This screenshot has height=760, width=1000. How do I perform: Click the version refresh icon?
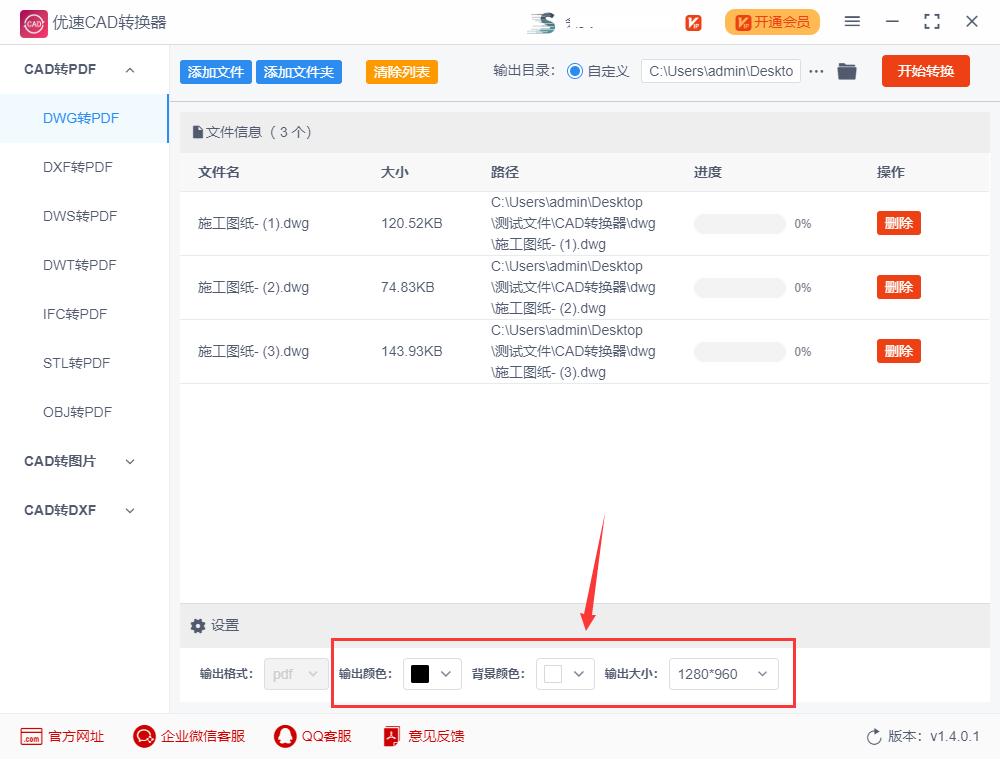pos(874,737)
